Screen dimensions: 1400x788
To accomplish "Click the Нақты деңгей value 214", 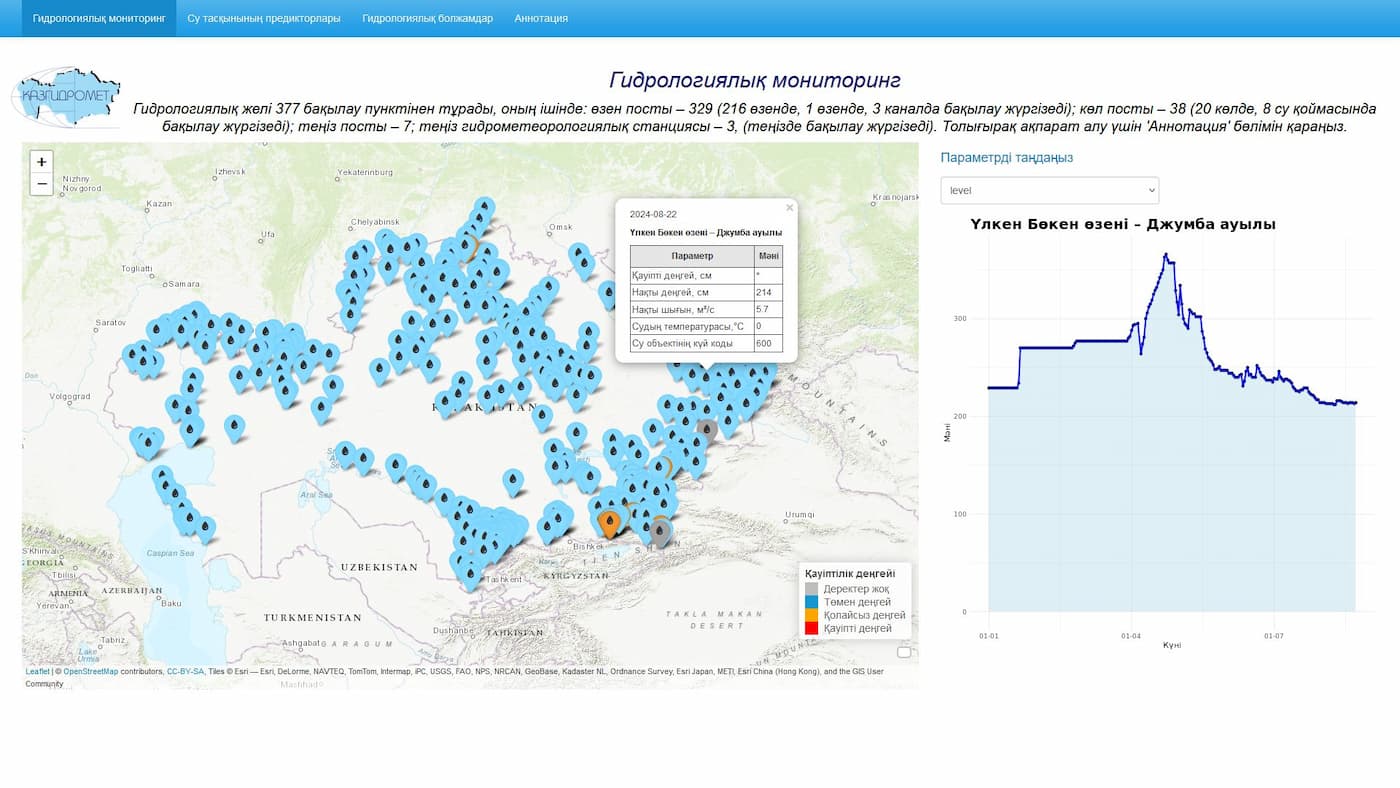I will pyautogui.click(x=768, y=292).
